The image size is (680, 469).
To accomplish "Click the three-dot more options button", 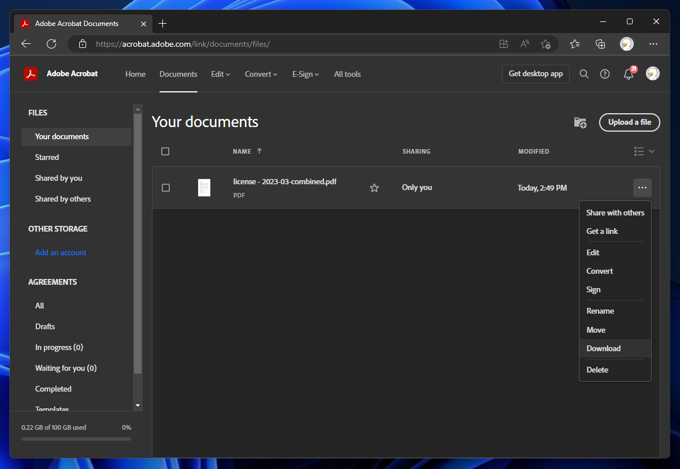I will pyautogui.click(x=642, y=188).
